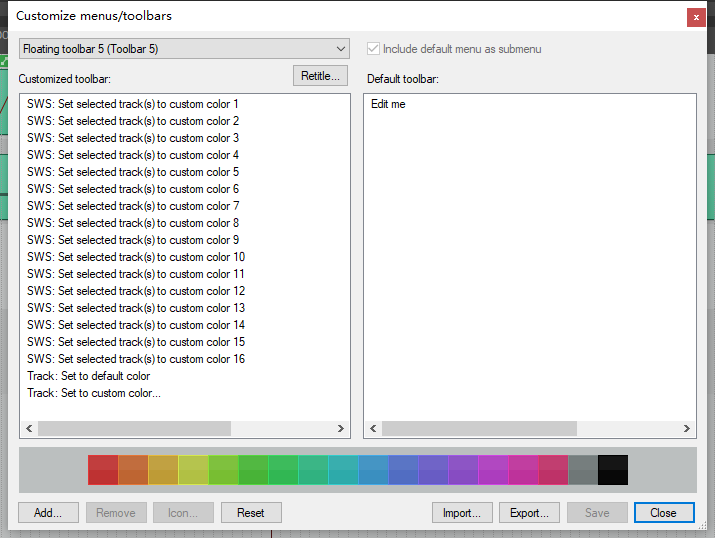Image resolution: width=715 pixels, height=538 pixels.
Task: Click the Export... button
Action: pos(529,512)
